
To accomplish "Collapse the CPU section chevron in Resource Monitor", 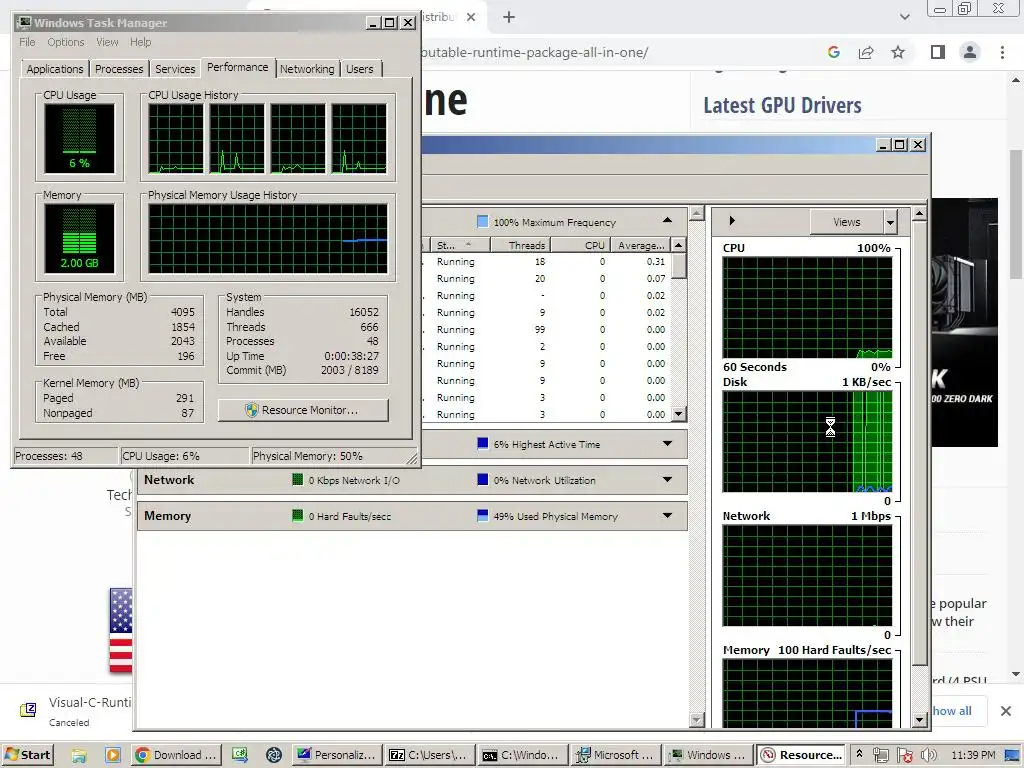I will coord(667,221).
